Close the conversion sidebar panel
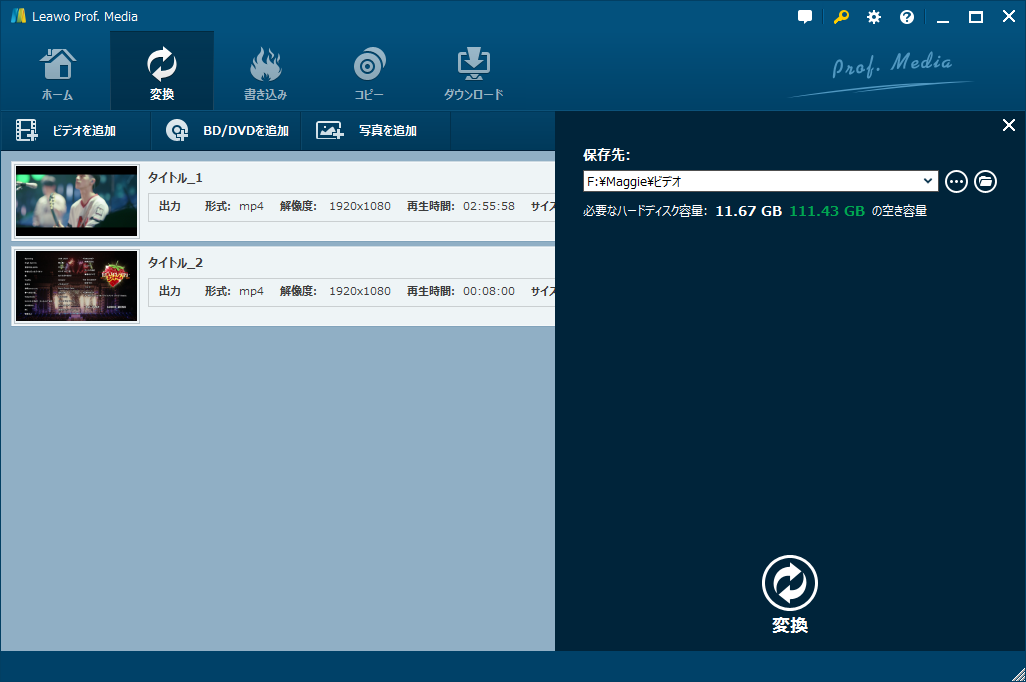 click(x=1008, y=125)
